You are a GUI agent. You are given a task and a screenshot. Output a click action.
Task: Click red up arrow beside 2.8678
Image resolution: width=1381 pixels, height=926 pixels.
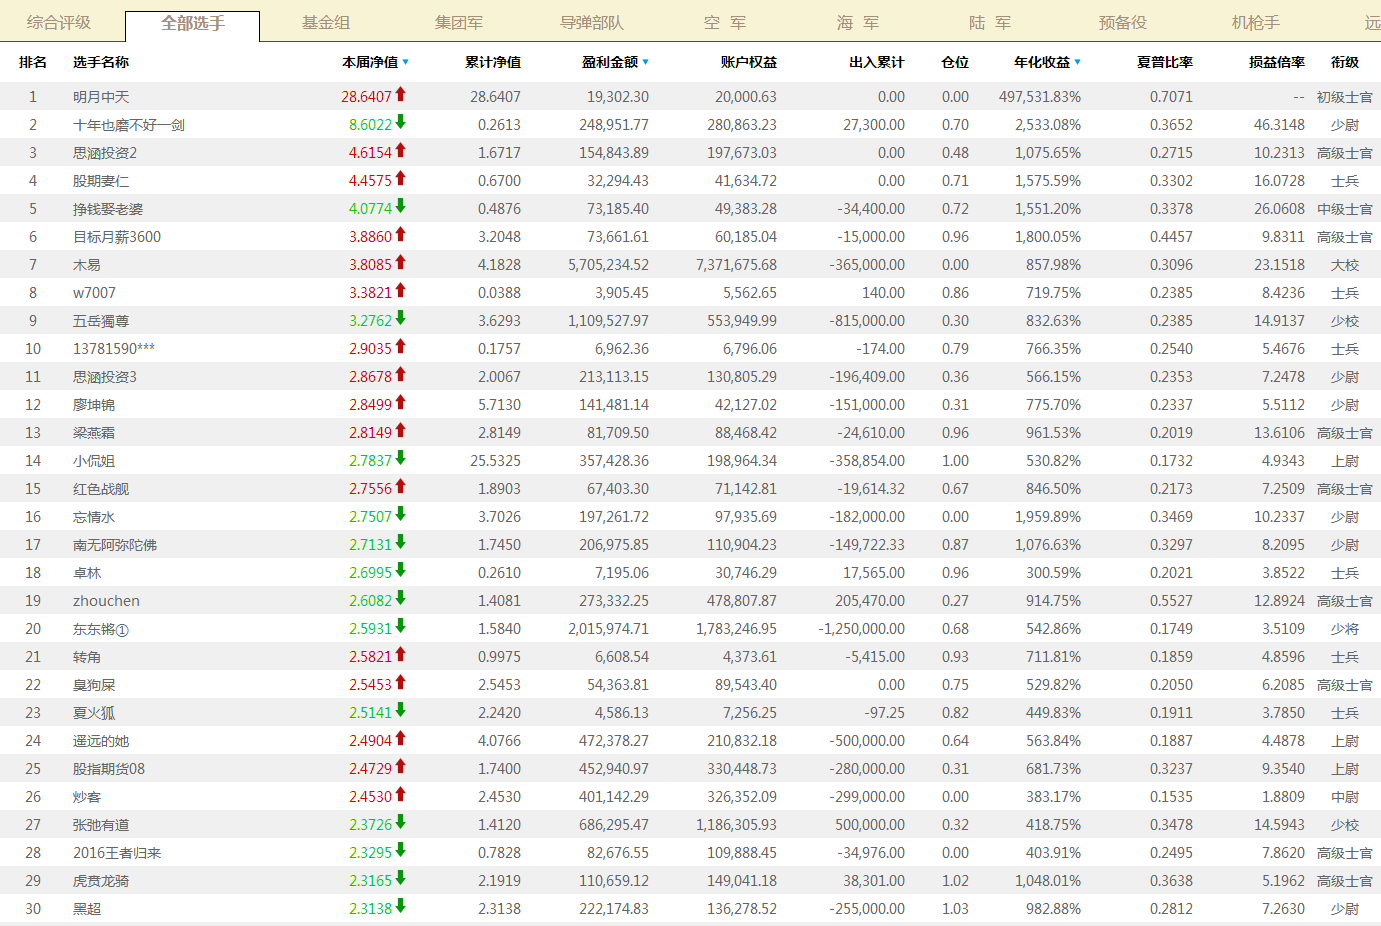point(401,374)
